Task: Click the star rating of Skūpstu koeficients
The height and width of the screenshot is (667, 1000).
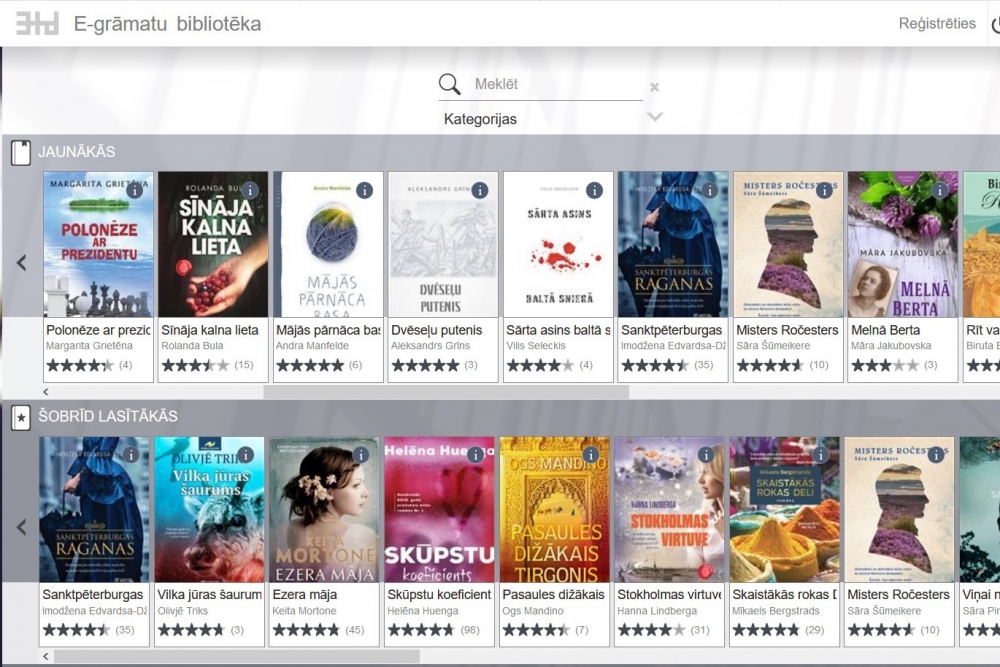Action: click(x=421, y=630)
